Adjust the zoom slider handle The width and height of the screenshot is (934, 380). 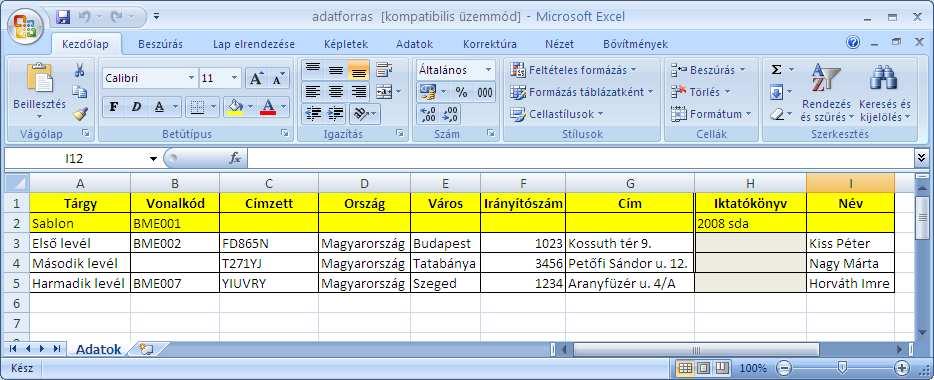pos(842,367)
